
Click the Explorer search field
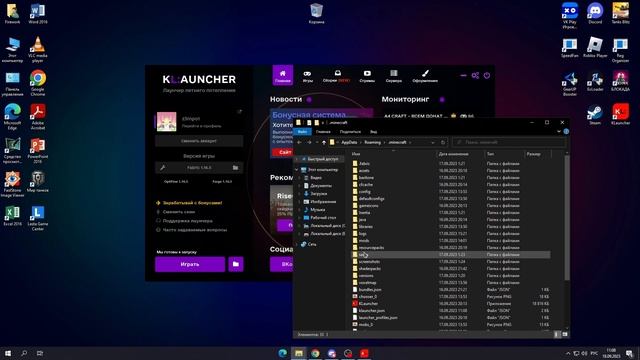(x=509, y=142)
